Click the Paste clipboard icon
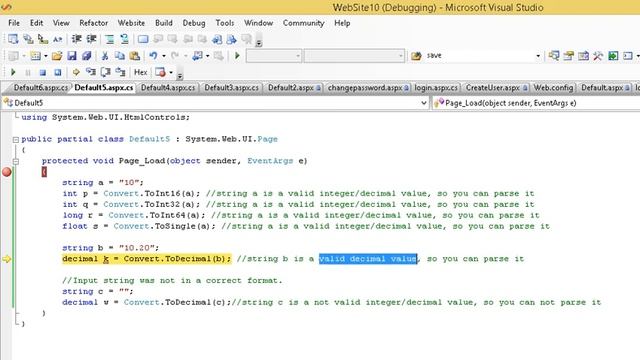Image resolution: width=640 pixels, height=360 pixels. [x=134, y=56]
